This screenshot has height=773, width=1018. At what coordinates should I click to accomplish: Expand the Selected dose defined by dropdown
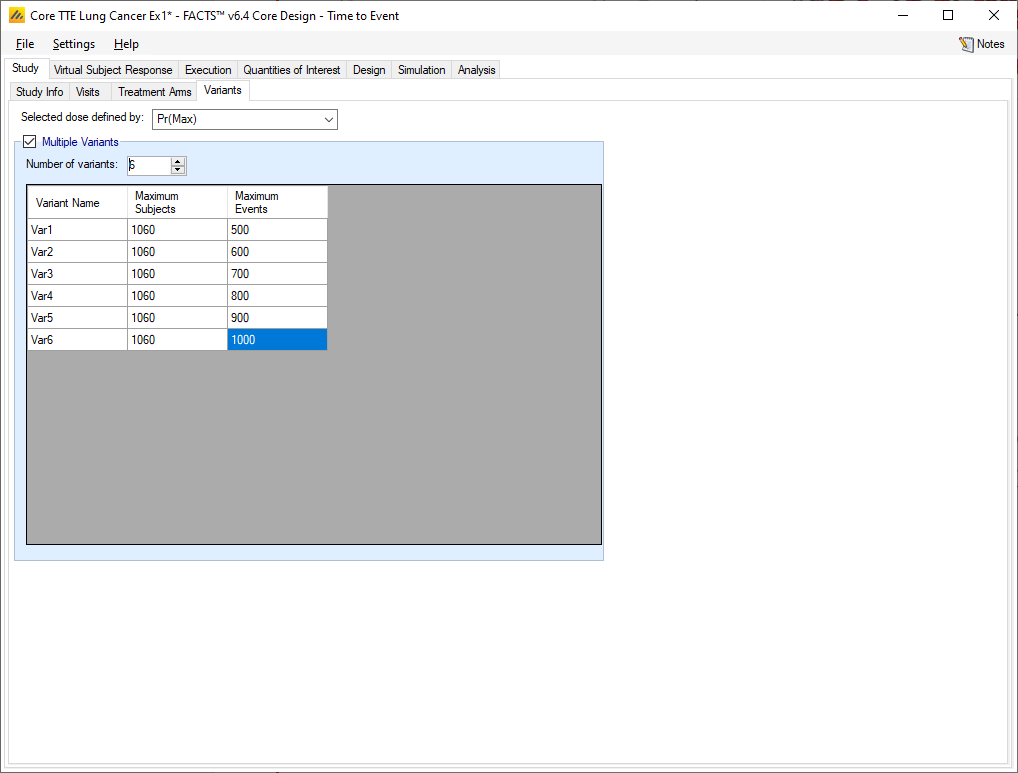[x=244, y=120]
